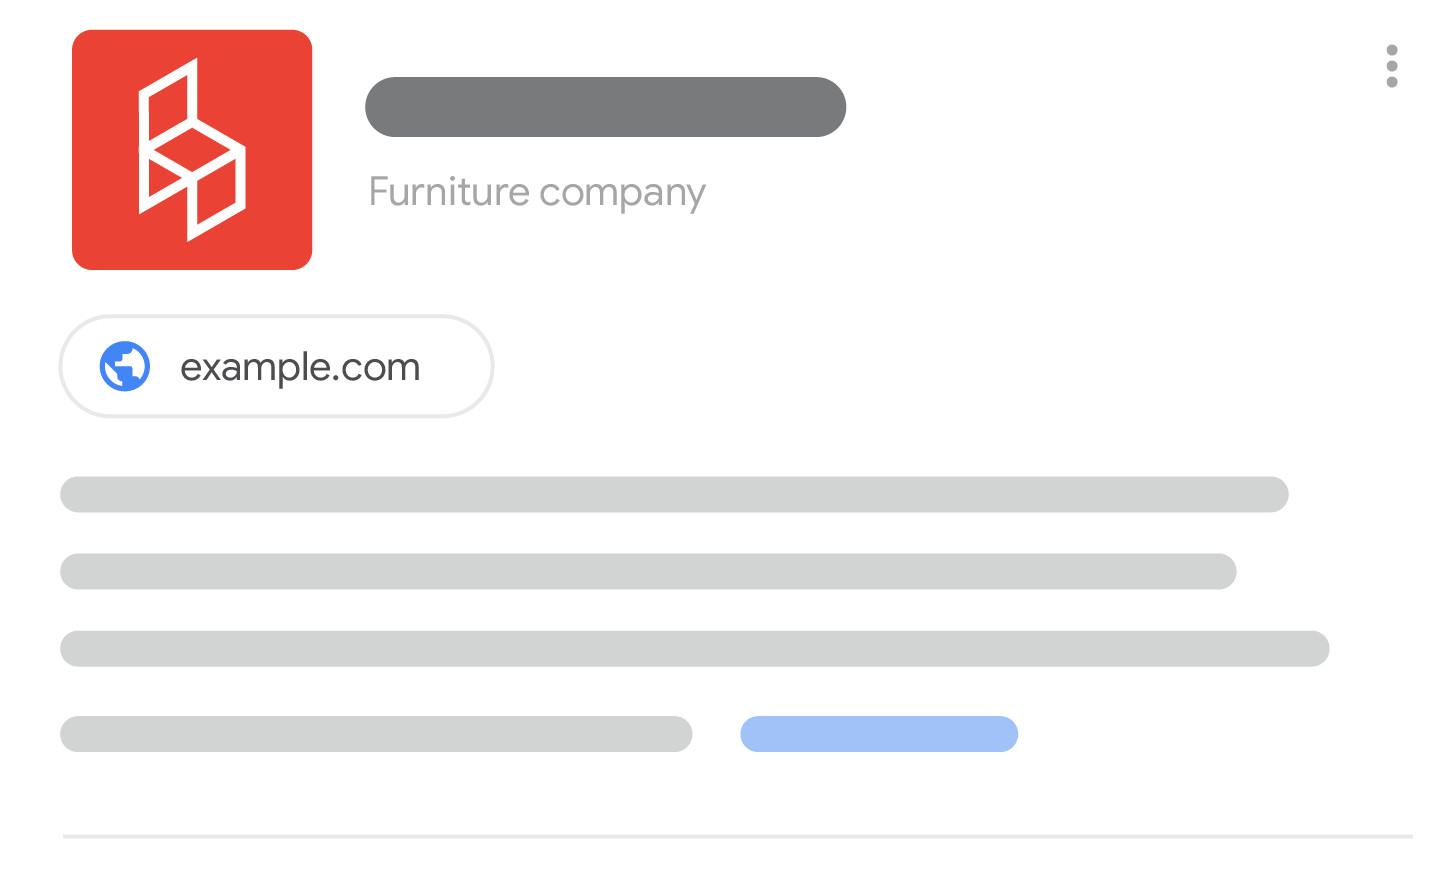Toggle the blue highlighted pill

pos(879,733)
